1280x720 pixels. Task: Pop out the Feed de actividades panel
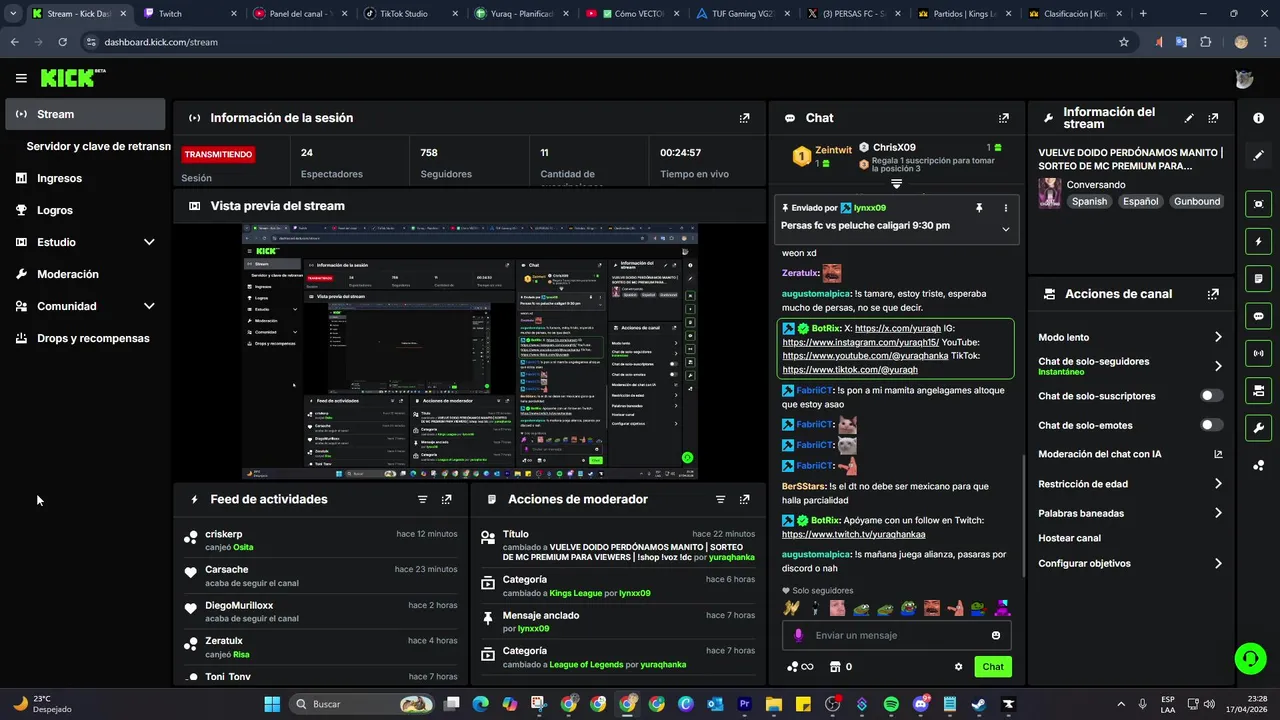[x=446, y=499]
